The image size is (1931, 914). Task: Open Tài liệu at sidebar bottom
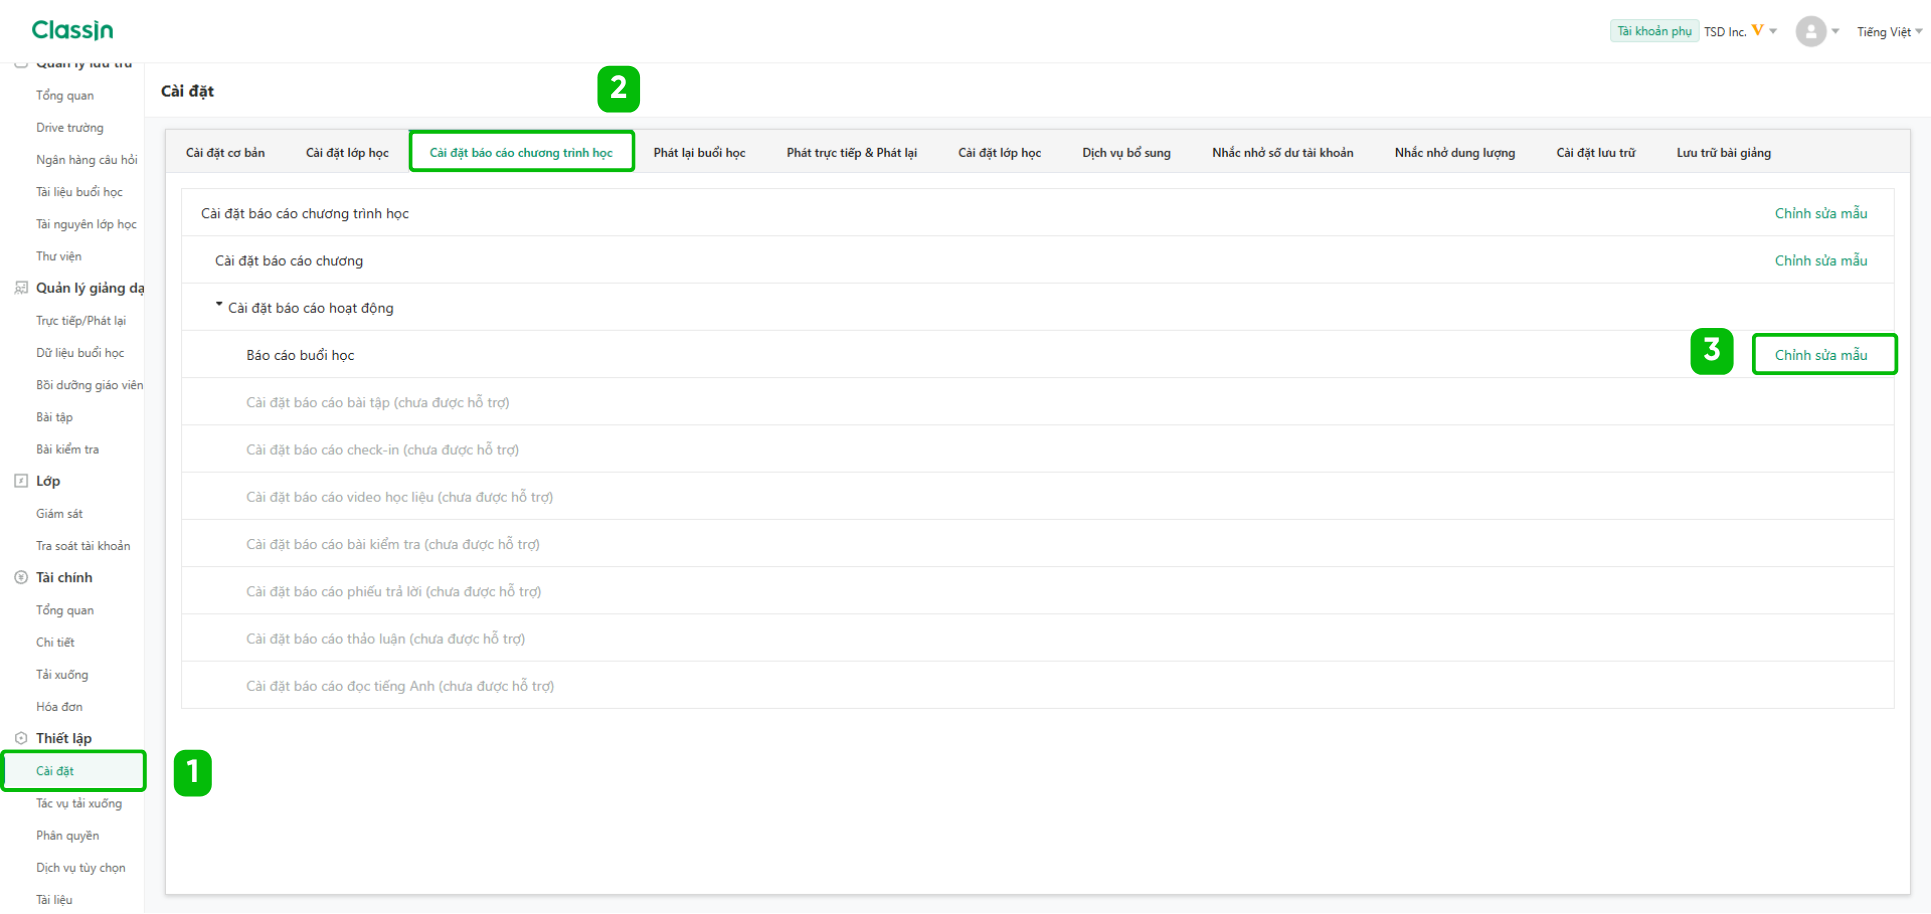(x=54, y=900)
